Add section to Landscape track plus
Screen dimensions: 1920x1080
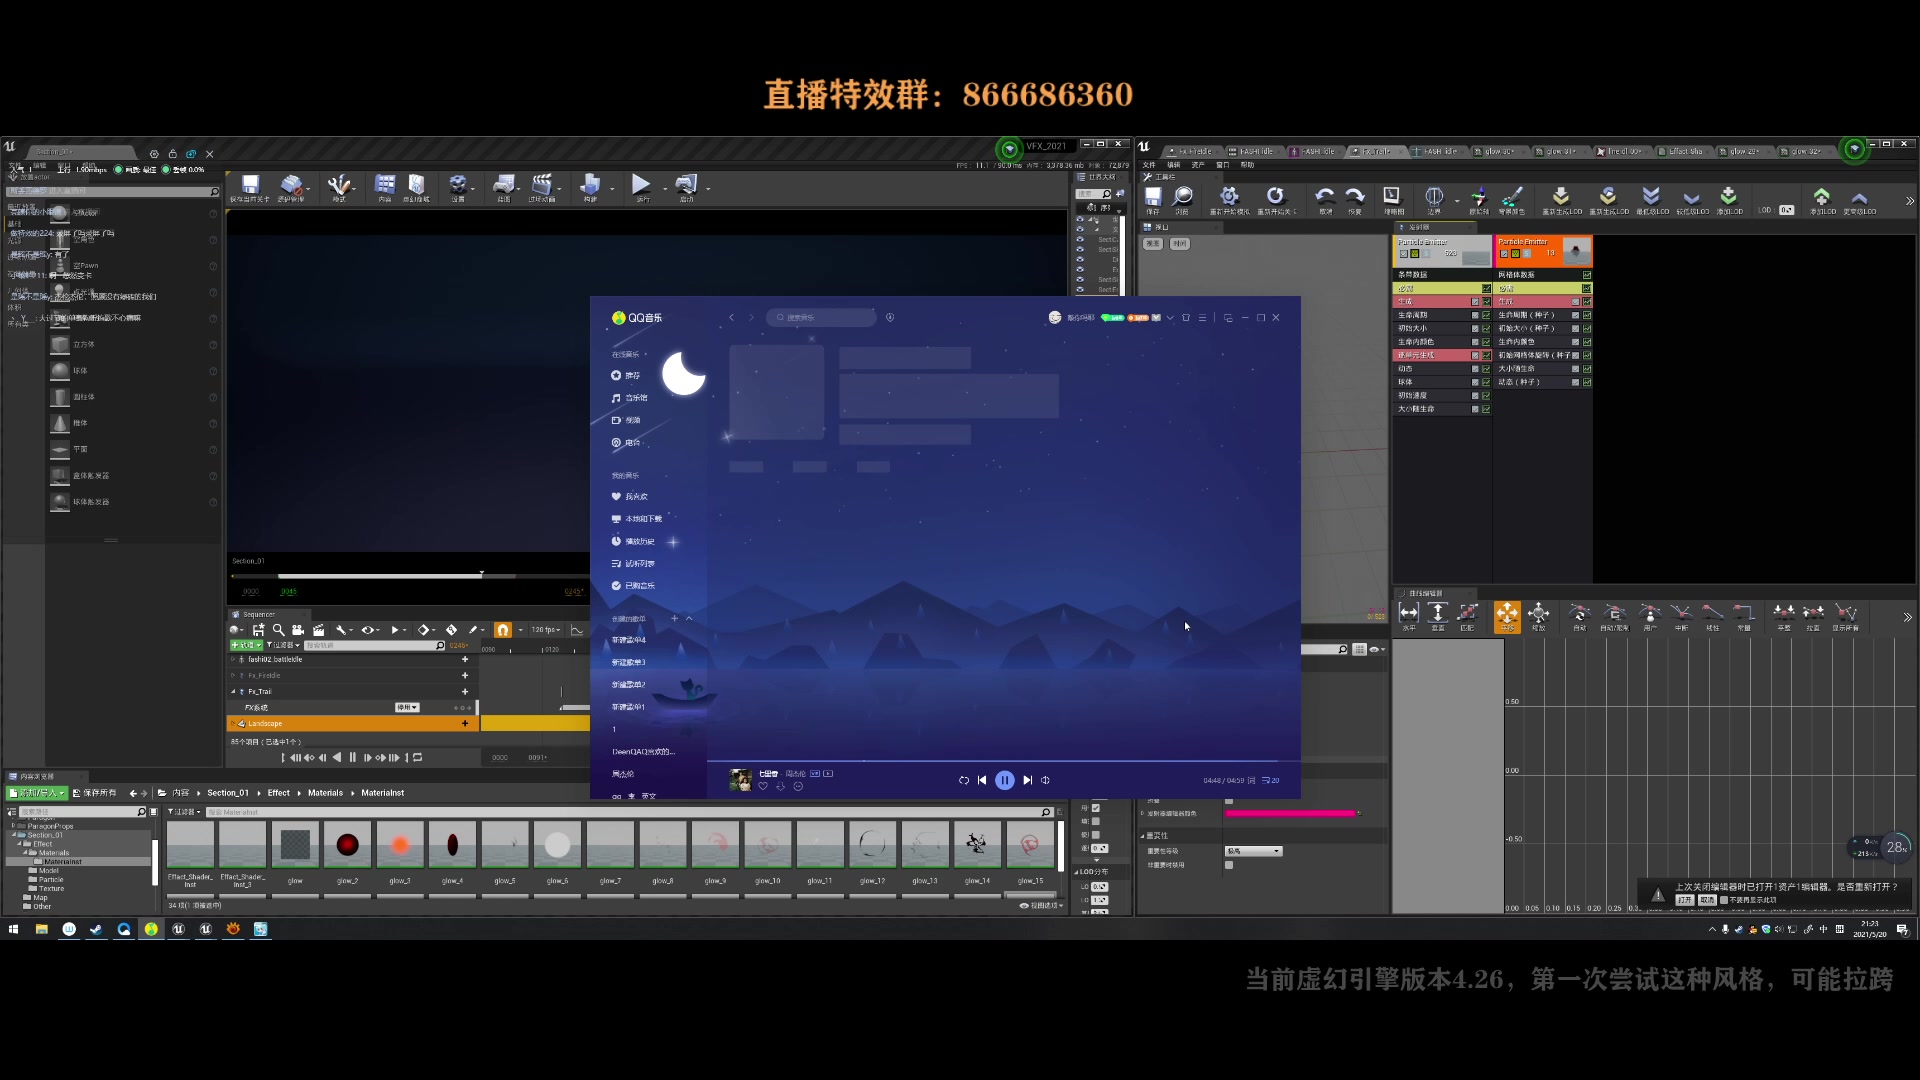pos(464,724)
